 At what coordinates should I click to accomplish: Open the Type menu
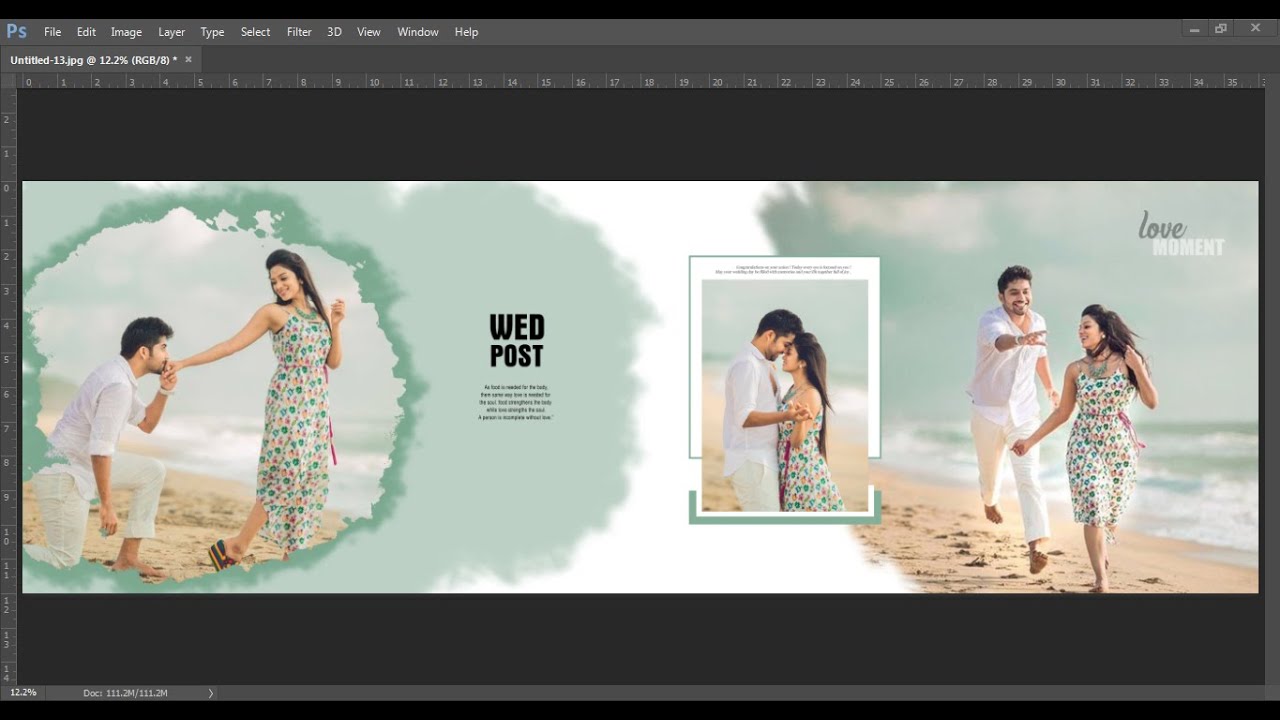tap(212, 32)
